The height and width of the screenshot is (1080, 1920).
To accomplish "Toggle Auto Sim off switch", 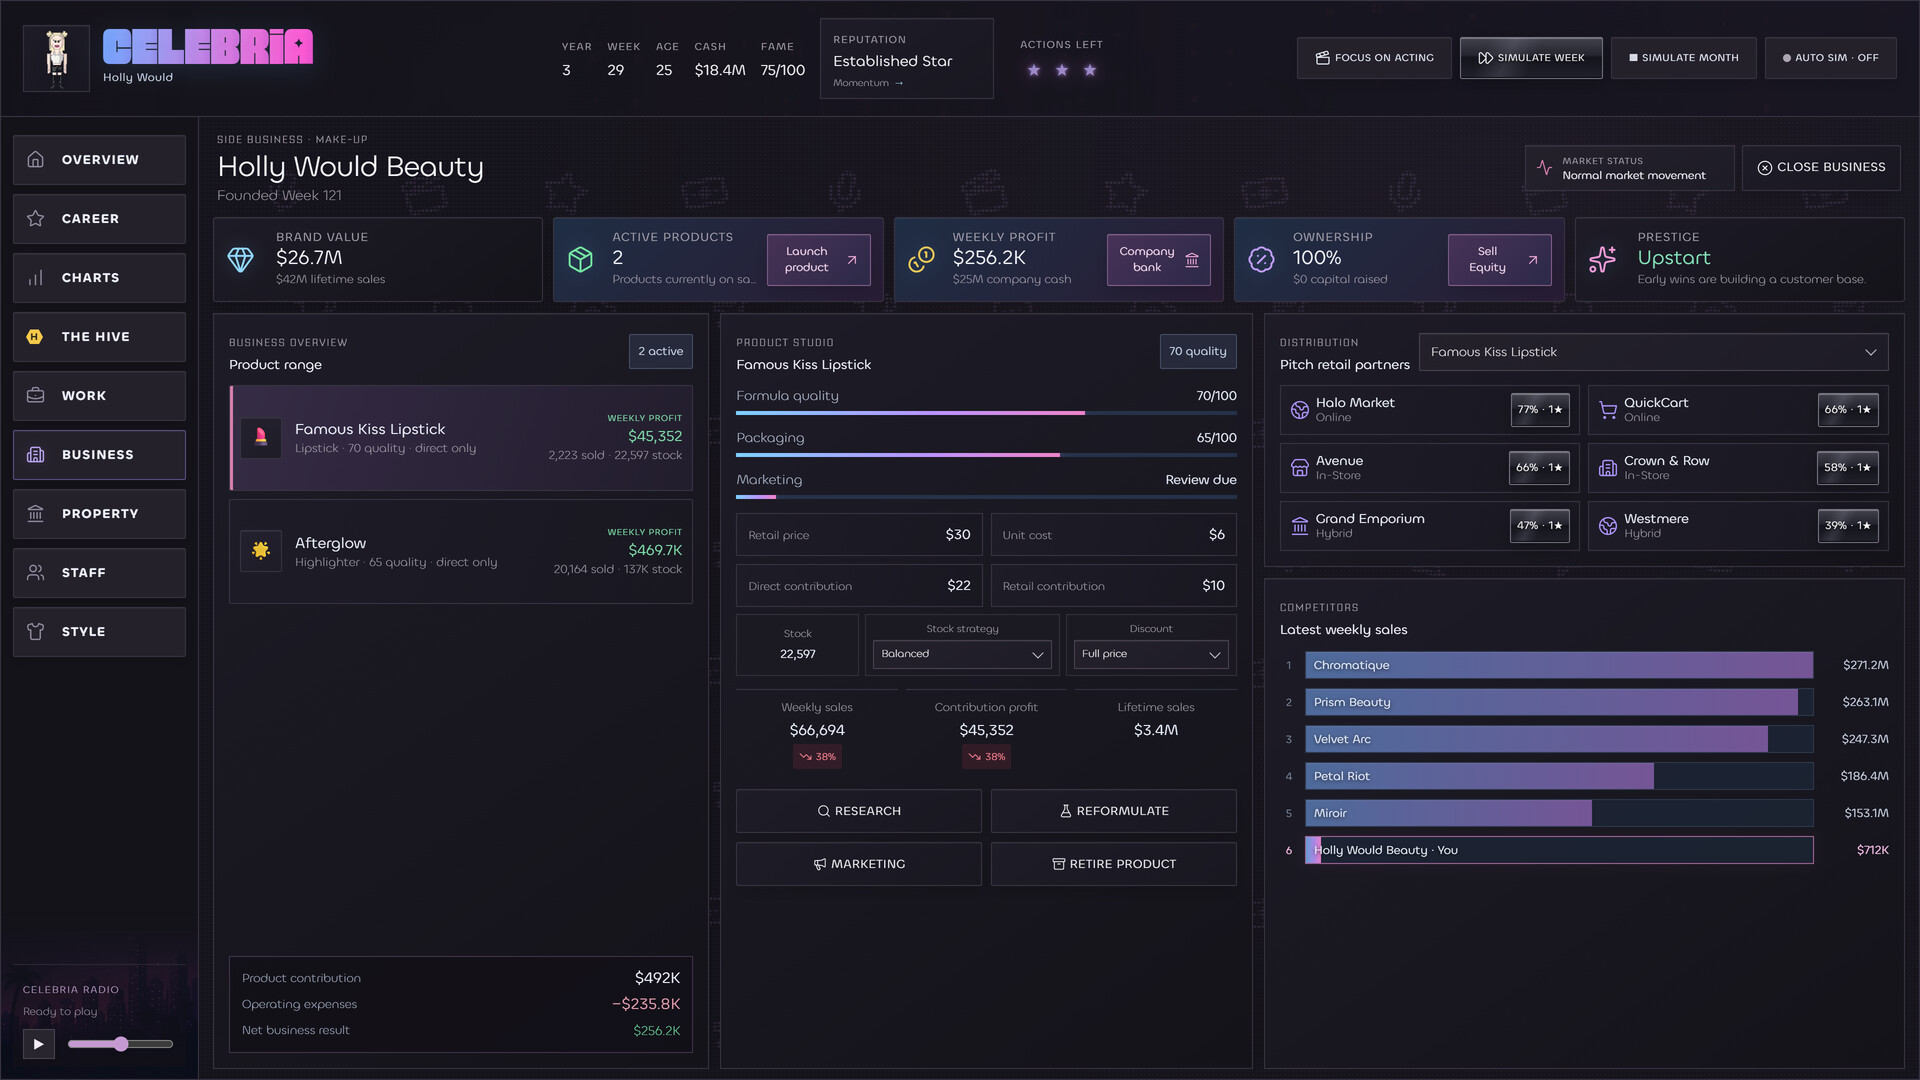I will tap(1831, 58).
